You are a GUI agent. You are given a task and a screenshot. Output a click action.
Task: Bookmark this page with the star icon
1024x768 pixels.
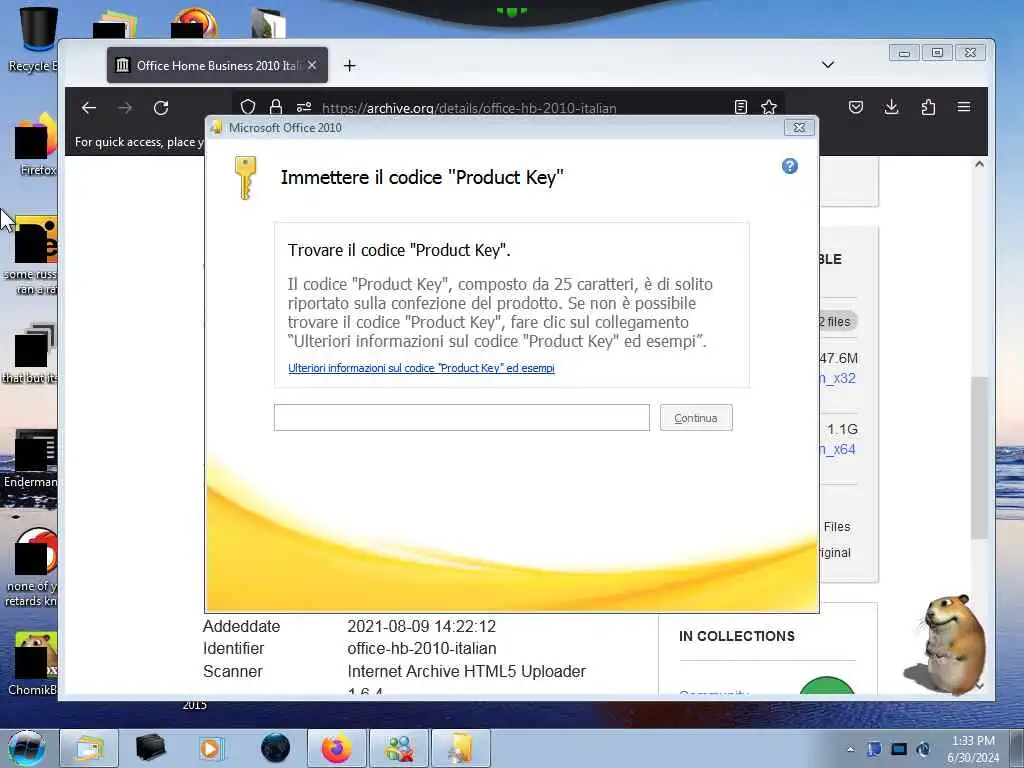pos(769,107)
